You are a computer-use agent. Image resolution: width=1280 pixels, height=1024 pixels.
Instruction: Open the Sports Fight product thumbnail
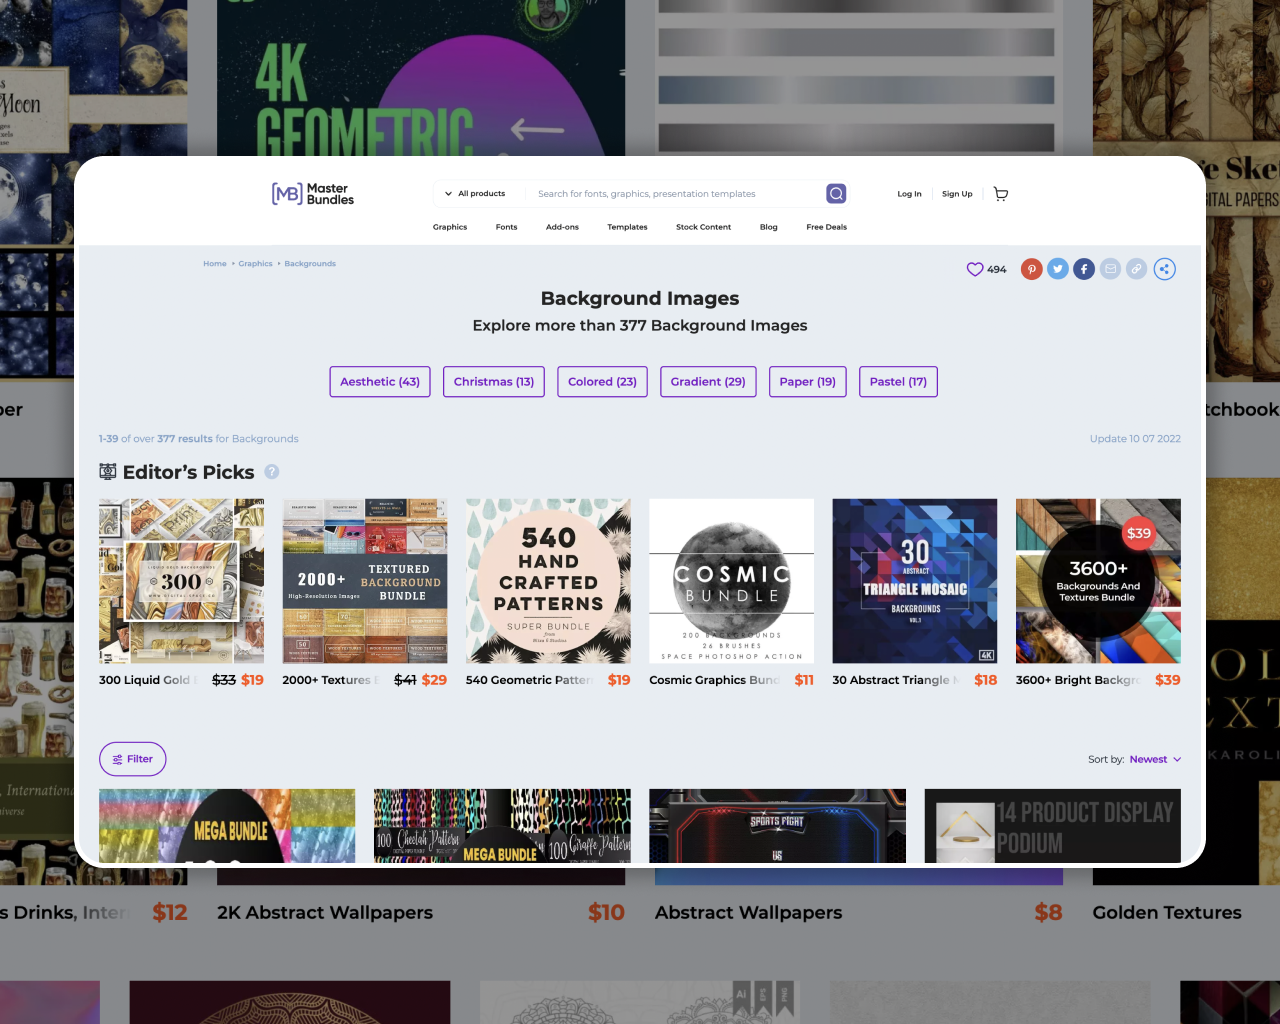pyautogui.click(x=777, y=826)
